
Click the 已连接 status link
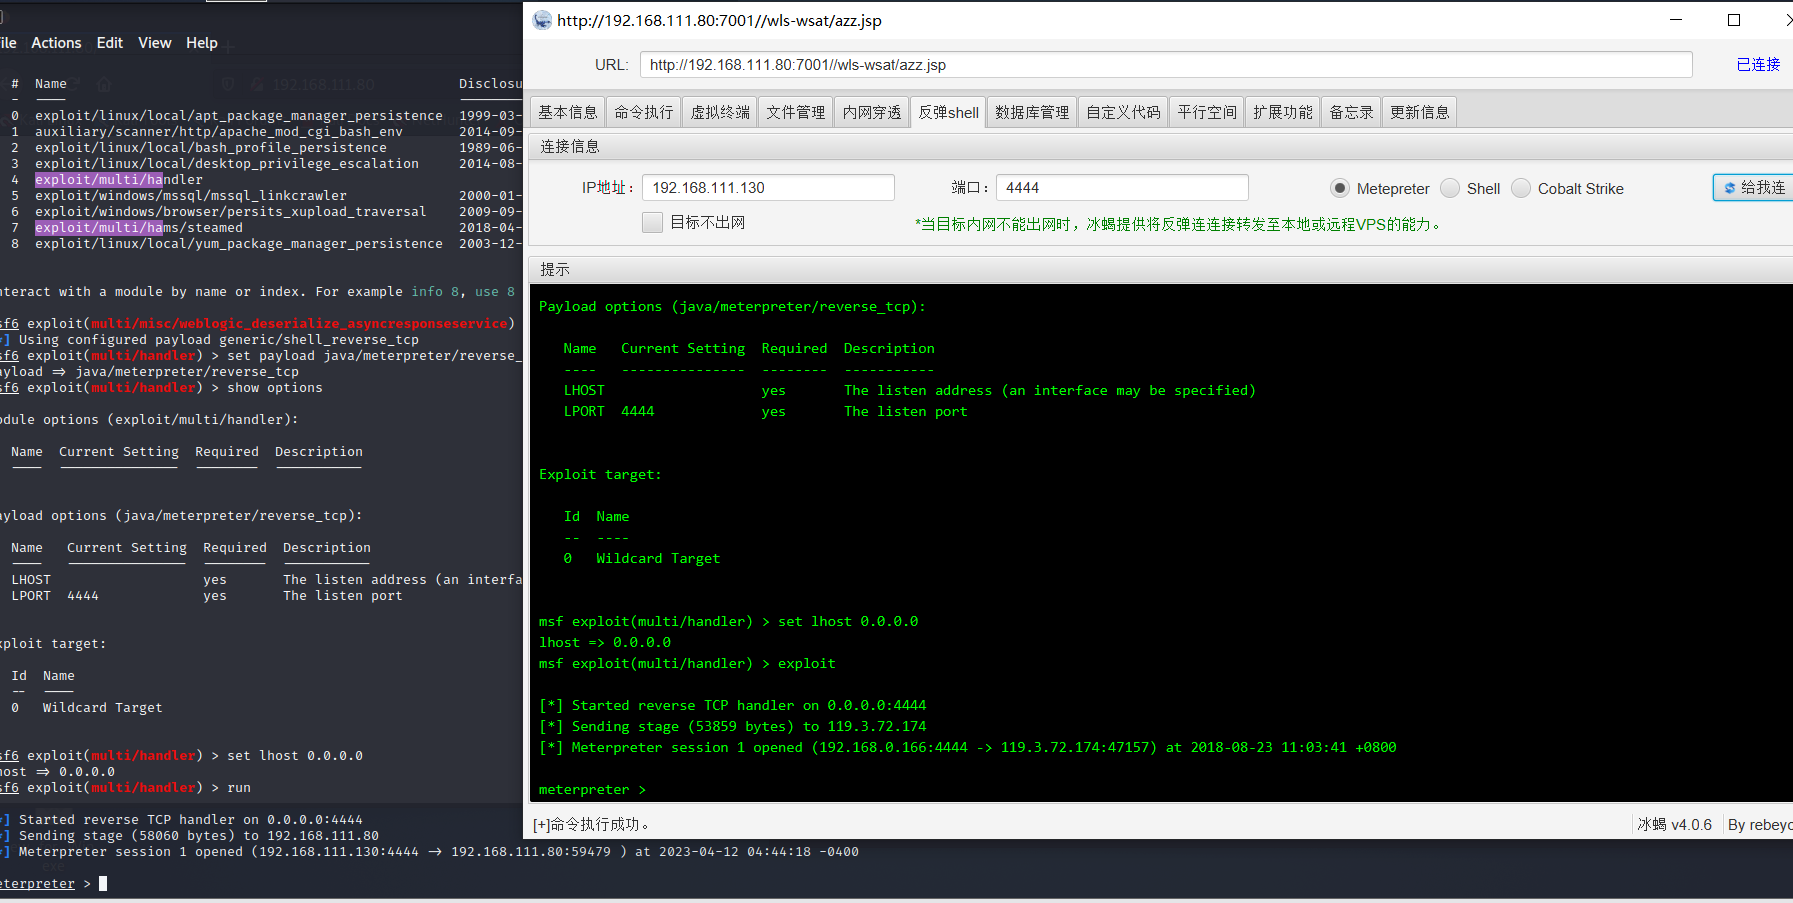coord(1758,64)
